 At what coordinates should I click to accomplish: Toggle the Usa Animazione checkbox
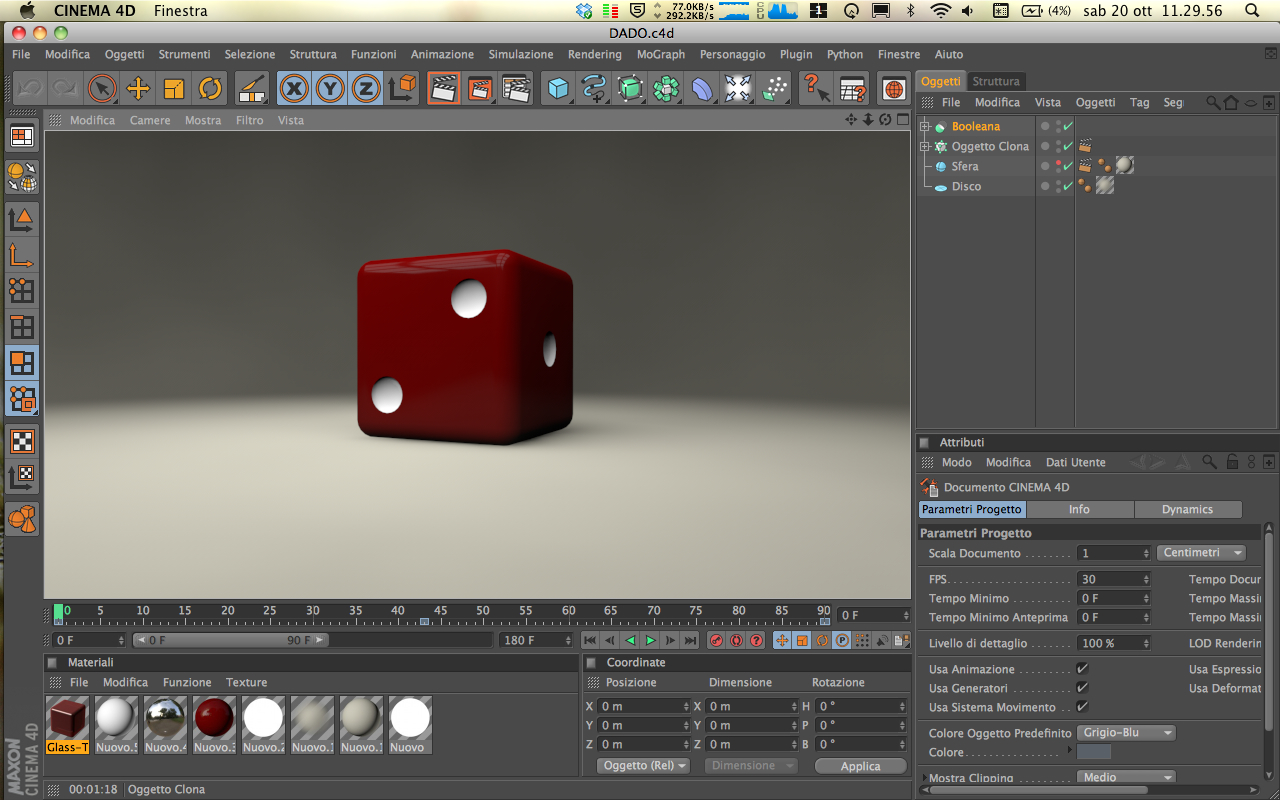(x=1082, y=669)
